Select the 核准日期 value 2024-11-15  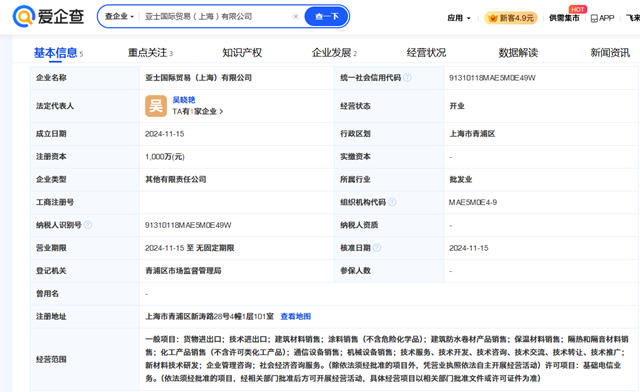(x=469, y=248)
